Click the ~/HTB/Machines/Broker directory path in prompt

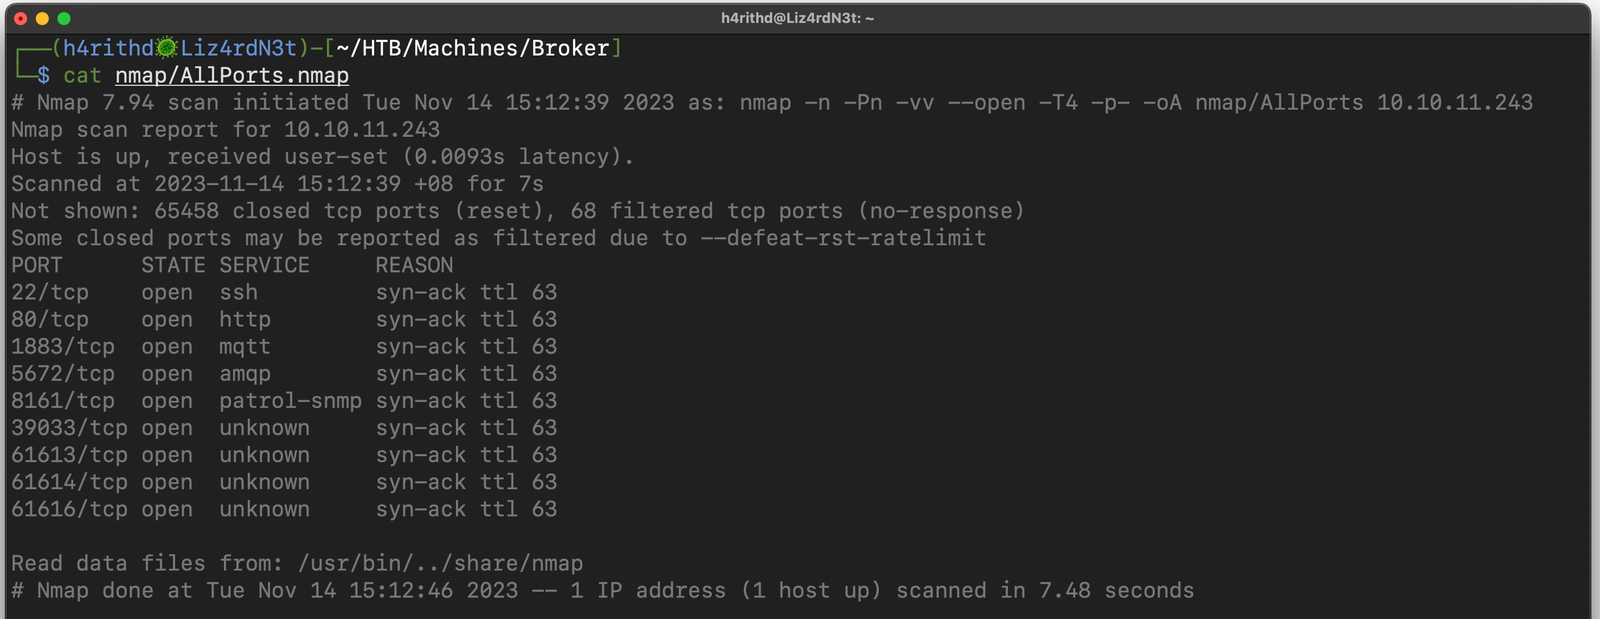[x=473, y=48]
